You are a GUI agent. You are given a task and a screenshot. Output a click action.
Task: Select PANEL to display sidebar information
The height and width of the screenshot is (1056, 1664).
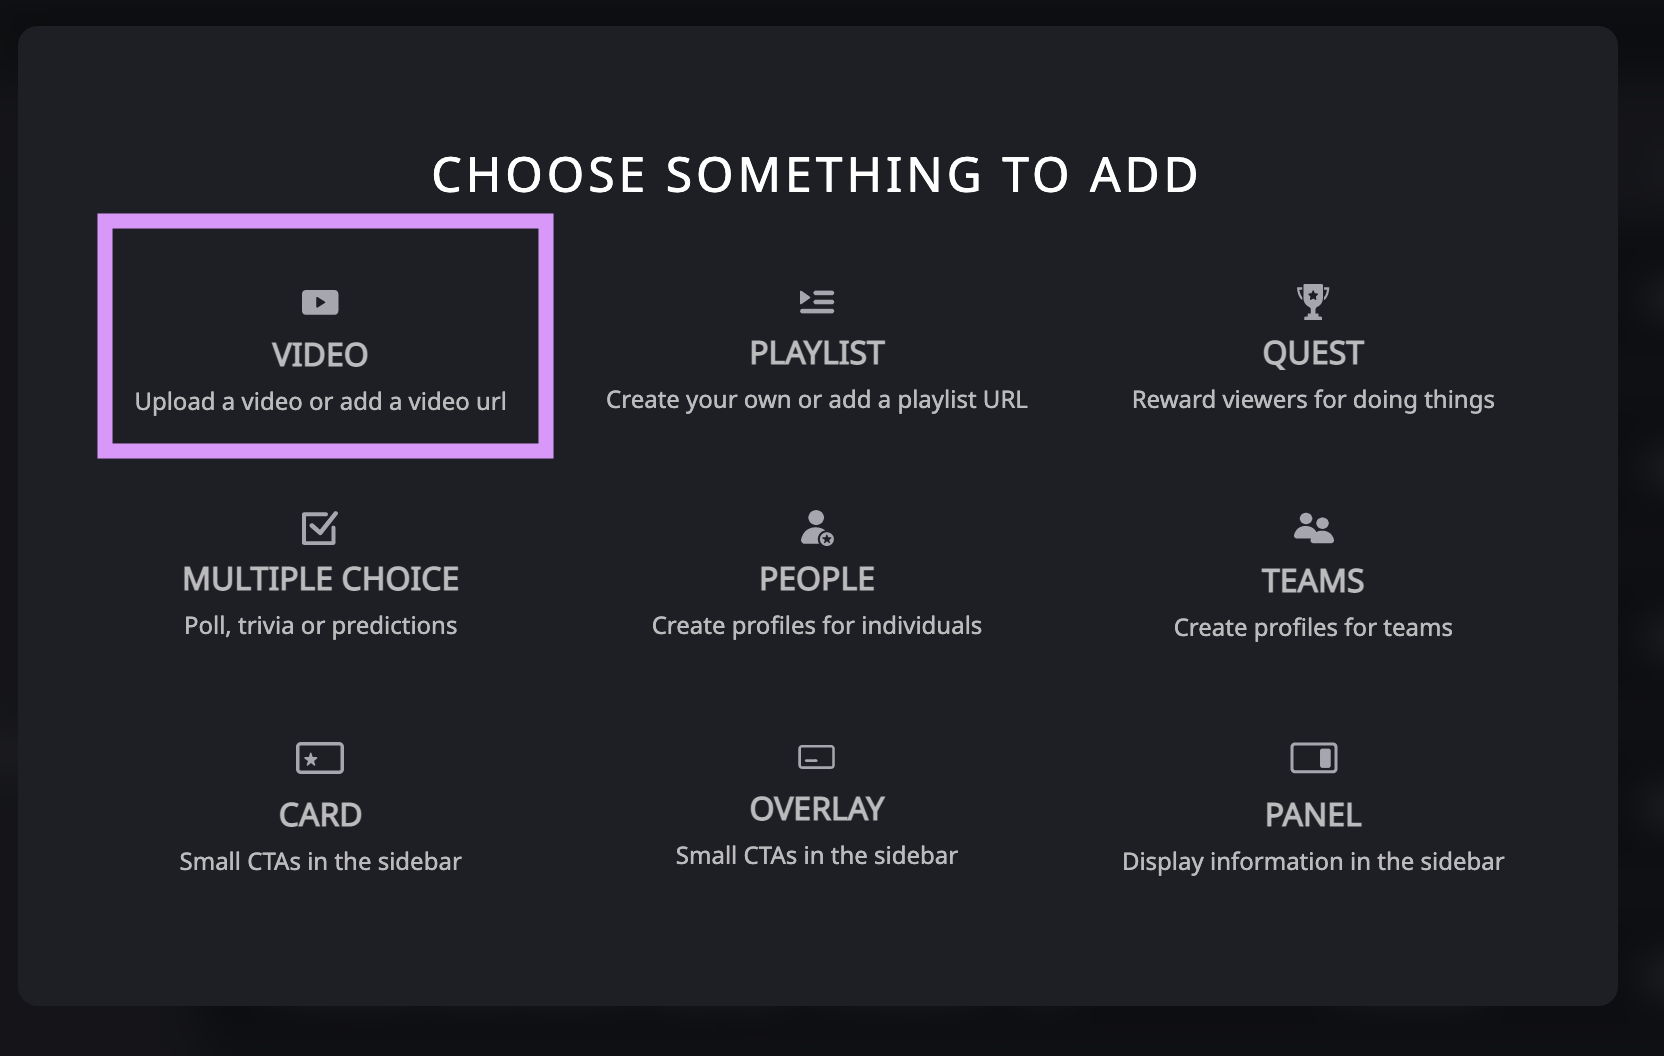[1313, 814]
